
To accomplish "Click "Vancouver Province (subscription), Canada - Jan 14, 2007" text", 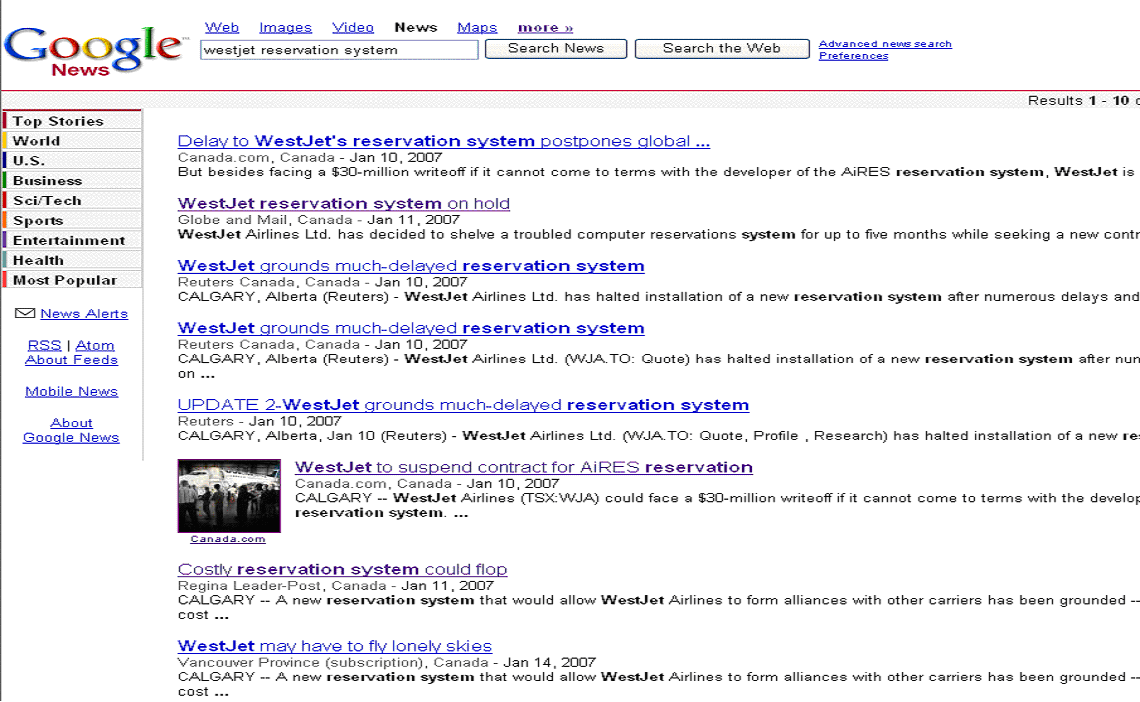I will coord(387,662).
